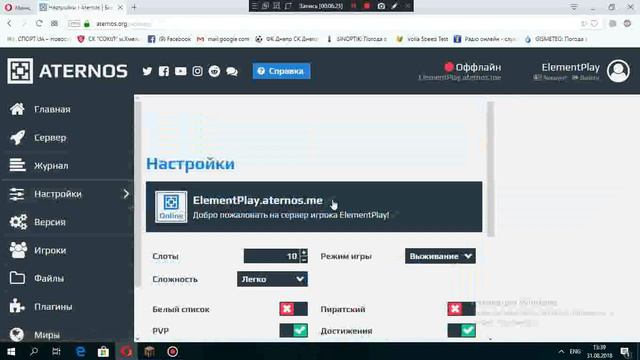Click the Справка help button

281,71
